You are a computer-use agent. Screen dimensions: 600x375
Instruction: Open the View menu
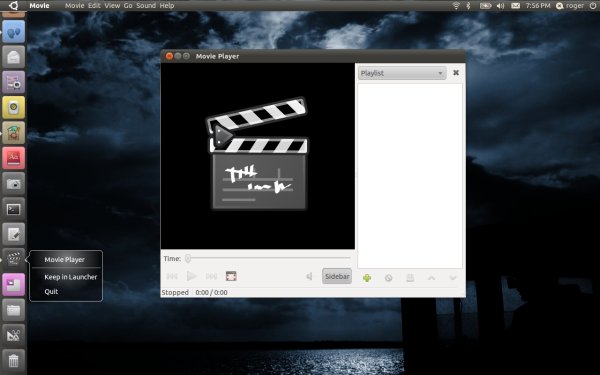click(x=112, y=6)
